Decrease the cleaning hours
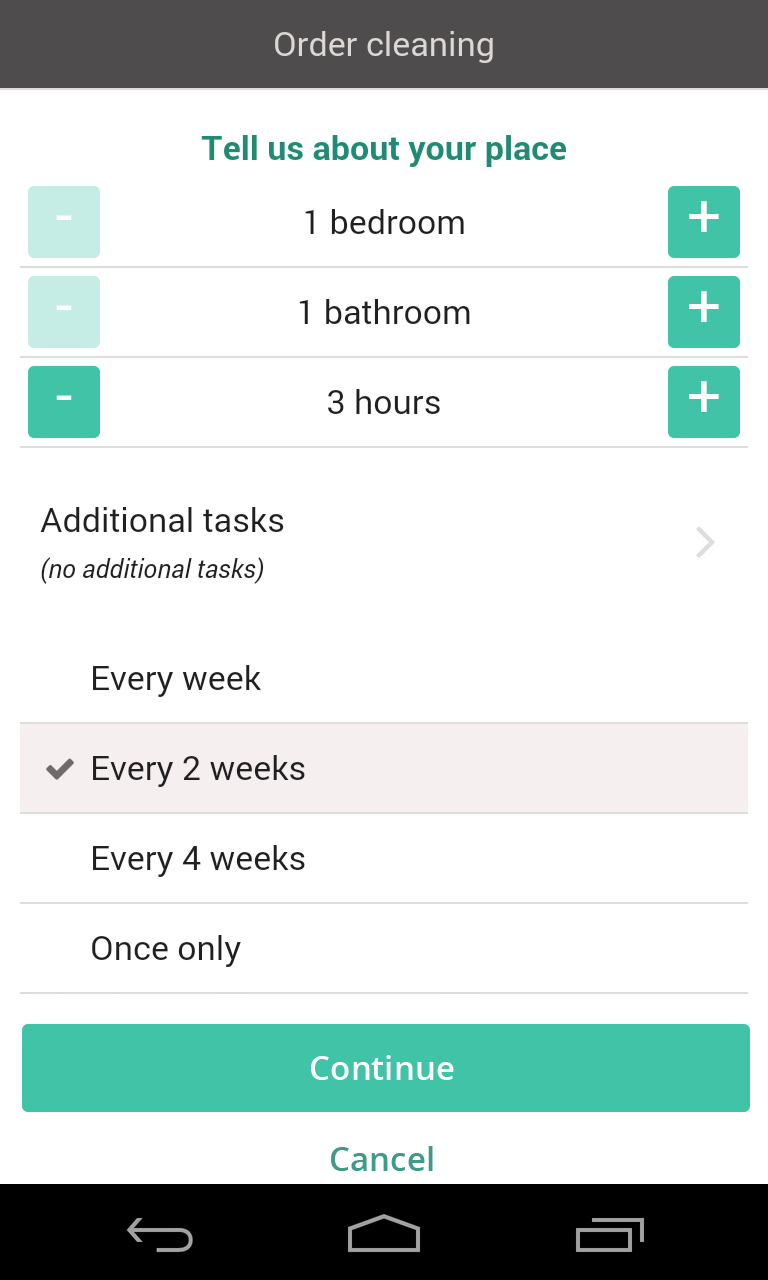This screenshot has width=768, height=1280. coord(64,402)
